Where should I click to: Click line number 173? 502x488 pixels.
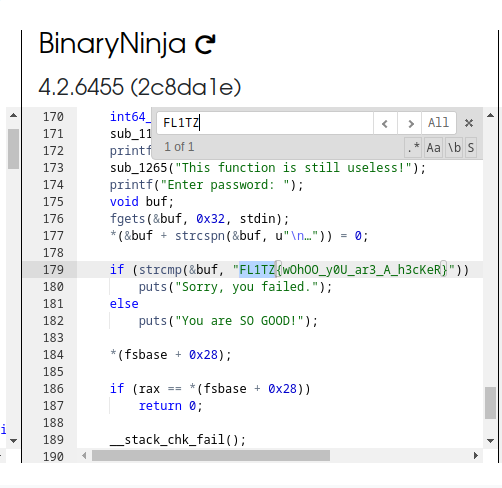tap(53, 168)
